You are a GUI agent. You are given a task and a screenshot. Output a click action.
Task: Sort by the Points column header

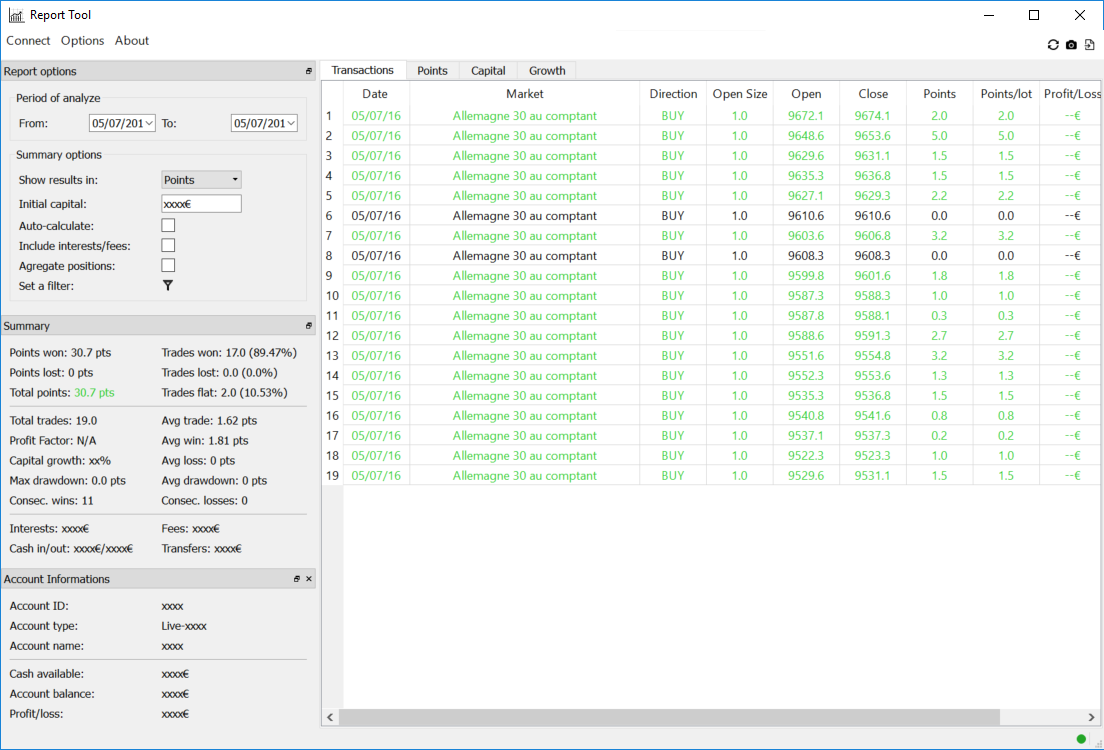coord(939,94)
